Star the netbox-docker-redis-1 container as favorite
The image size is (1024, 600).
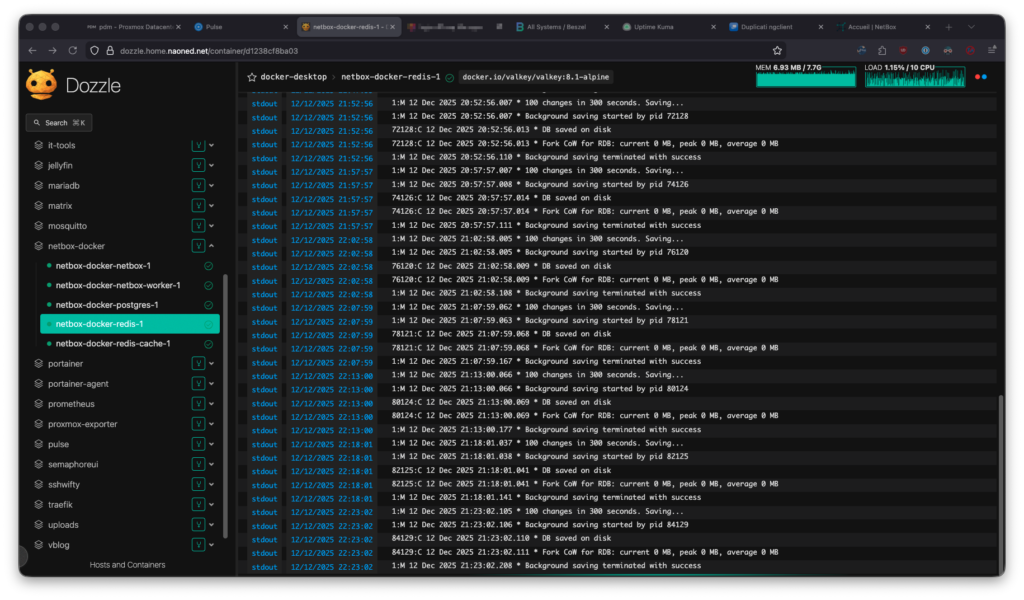point(252,77)
